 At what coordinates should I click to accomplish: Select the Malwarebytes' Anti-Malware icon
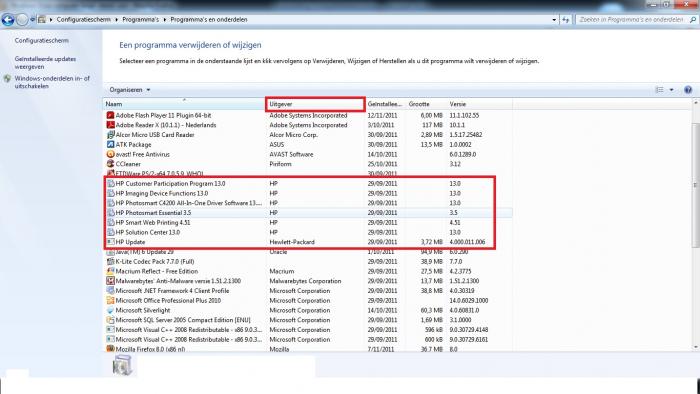(x=110, y=281)
